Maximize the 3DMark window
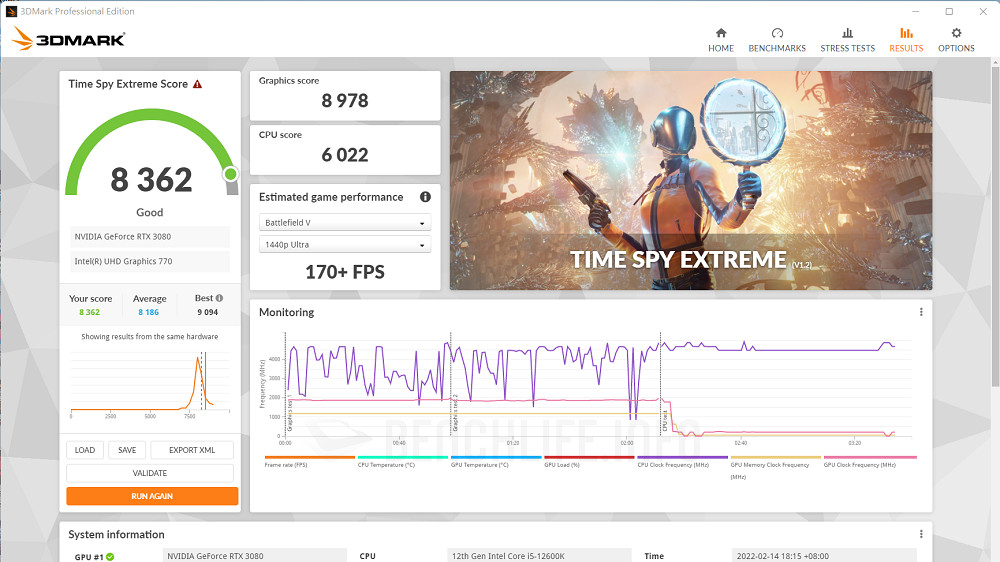 coord(949,11)
